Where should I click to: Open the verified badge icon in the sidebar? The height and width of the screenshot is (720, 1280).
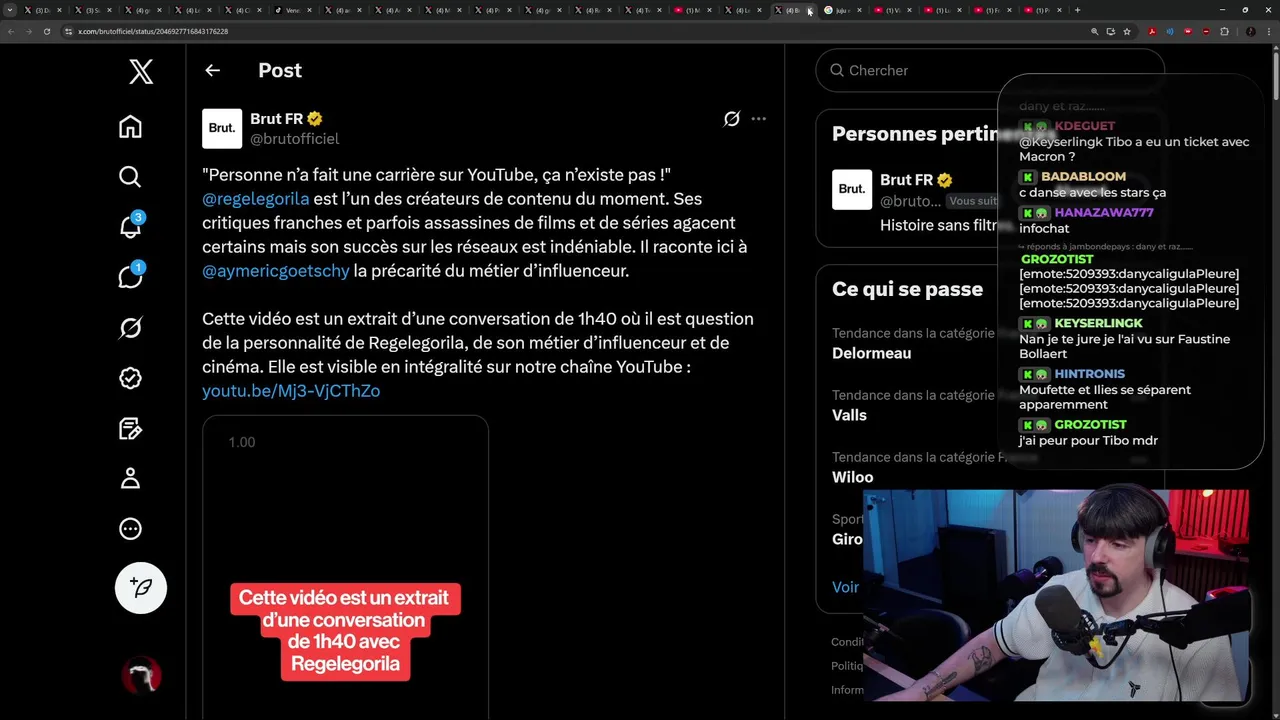coord(130,378)
